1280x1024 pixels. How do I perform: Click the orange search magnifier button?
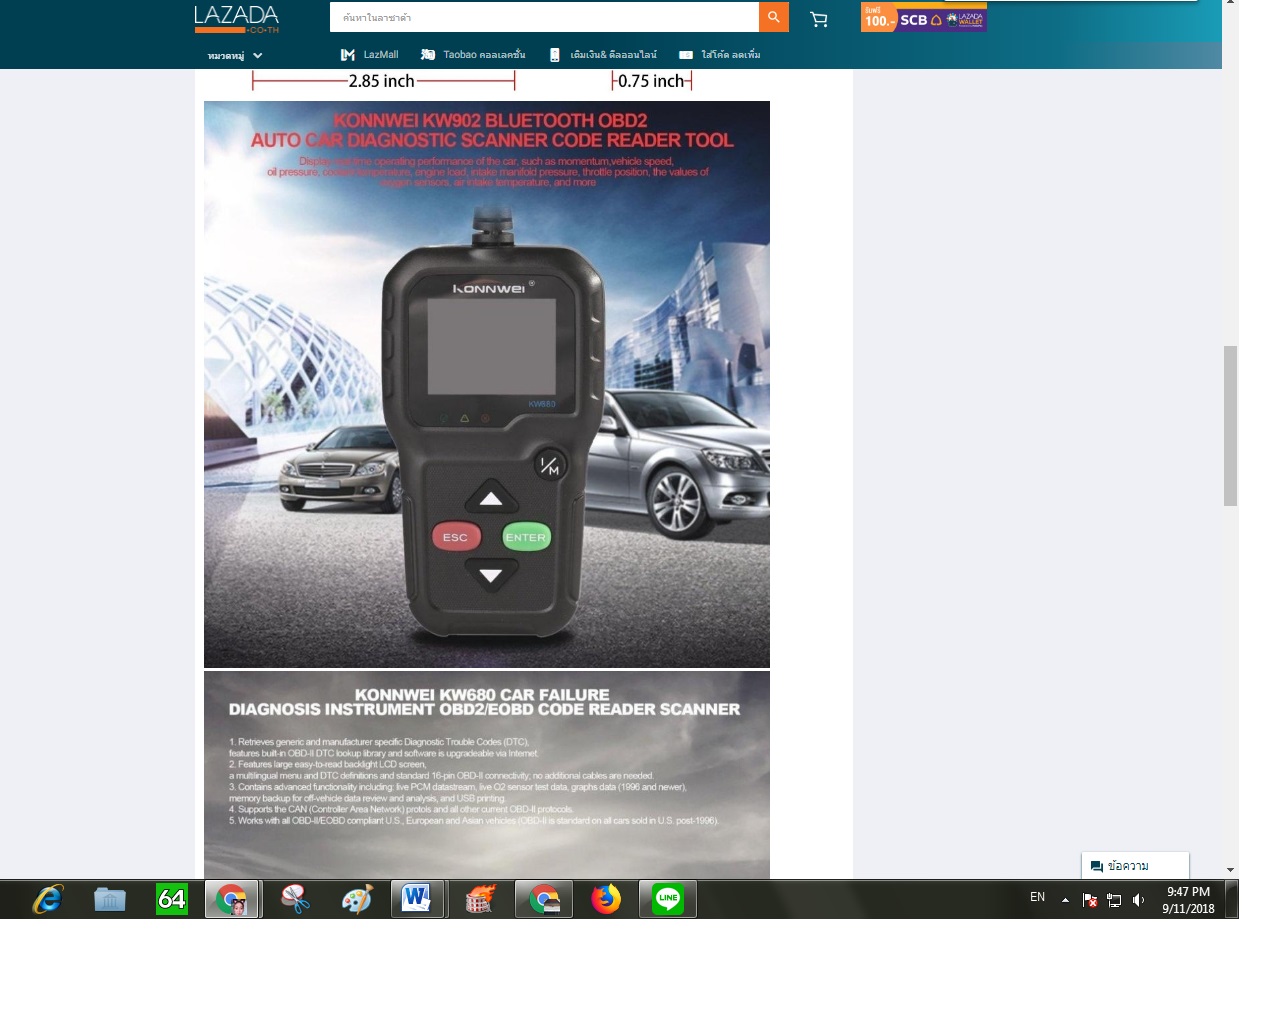point(772,17)
